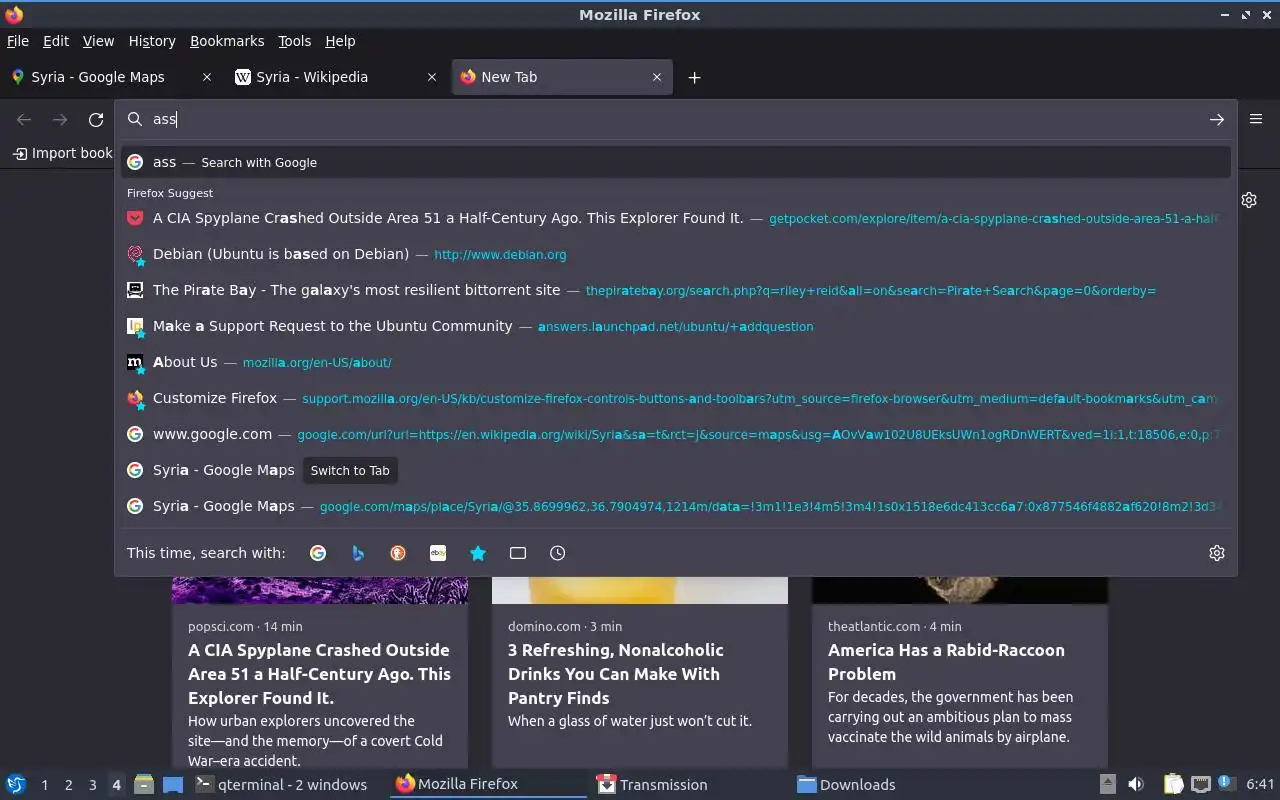The image size is (1280, 800).
Task: Open the Tools menu
Action: (x=295, y=41)
